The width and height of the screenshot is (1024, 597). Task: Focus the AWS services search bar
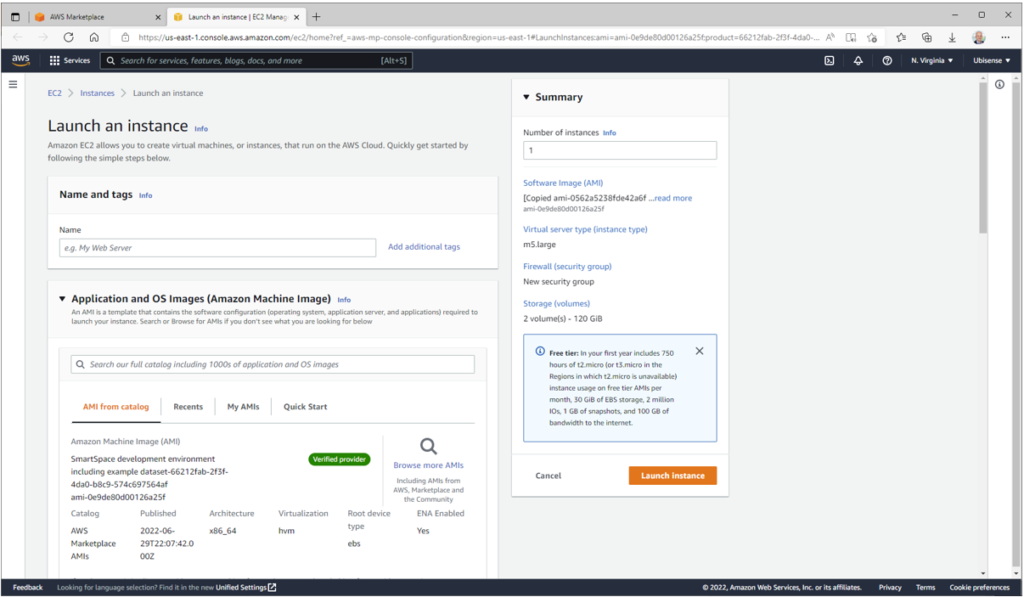[256, 61]
